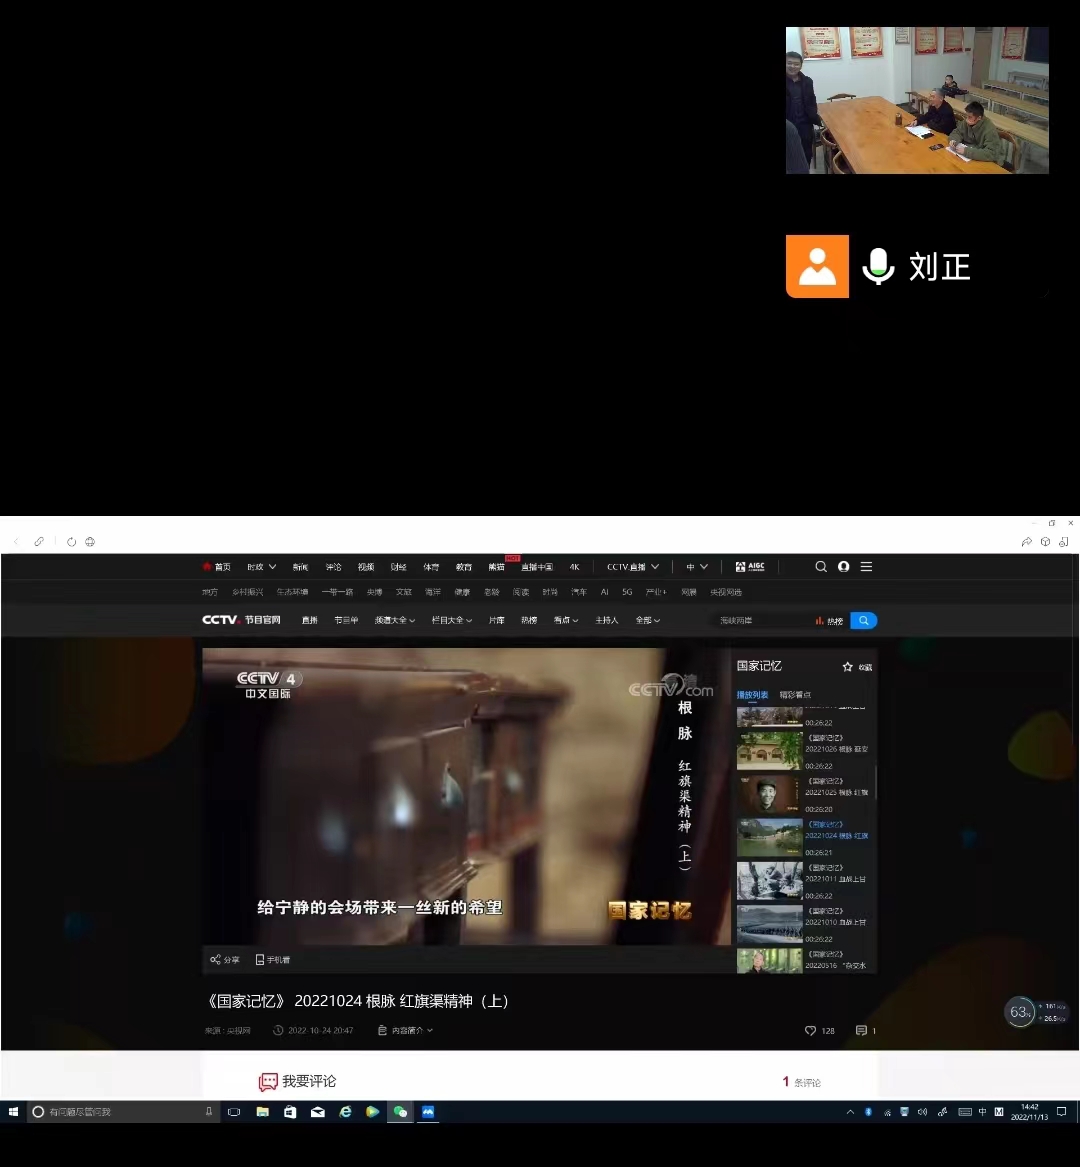
Task: Click the blue search button beside the search box
Action: (863, 620)
